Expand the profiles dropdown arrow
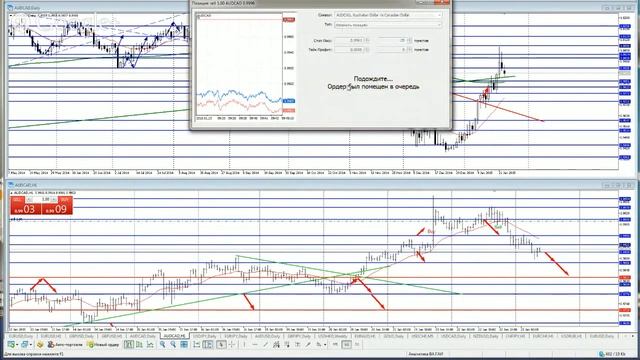640x360 pixels. pos(31,345)
